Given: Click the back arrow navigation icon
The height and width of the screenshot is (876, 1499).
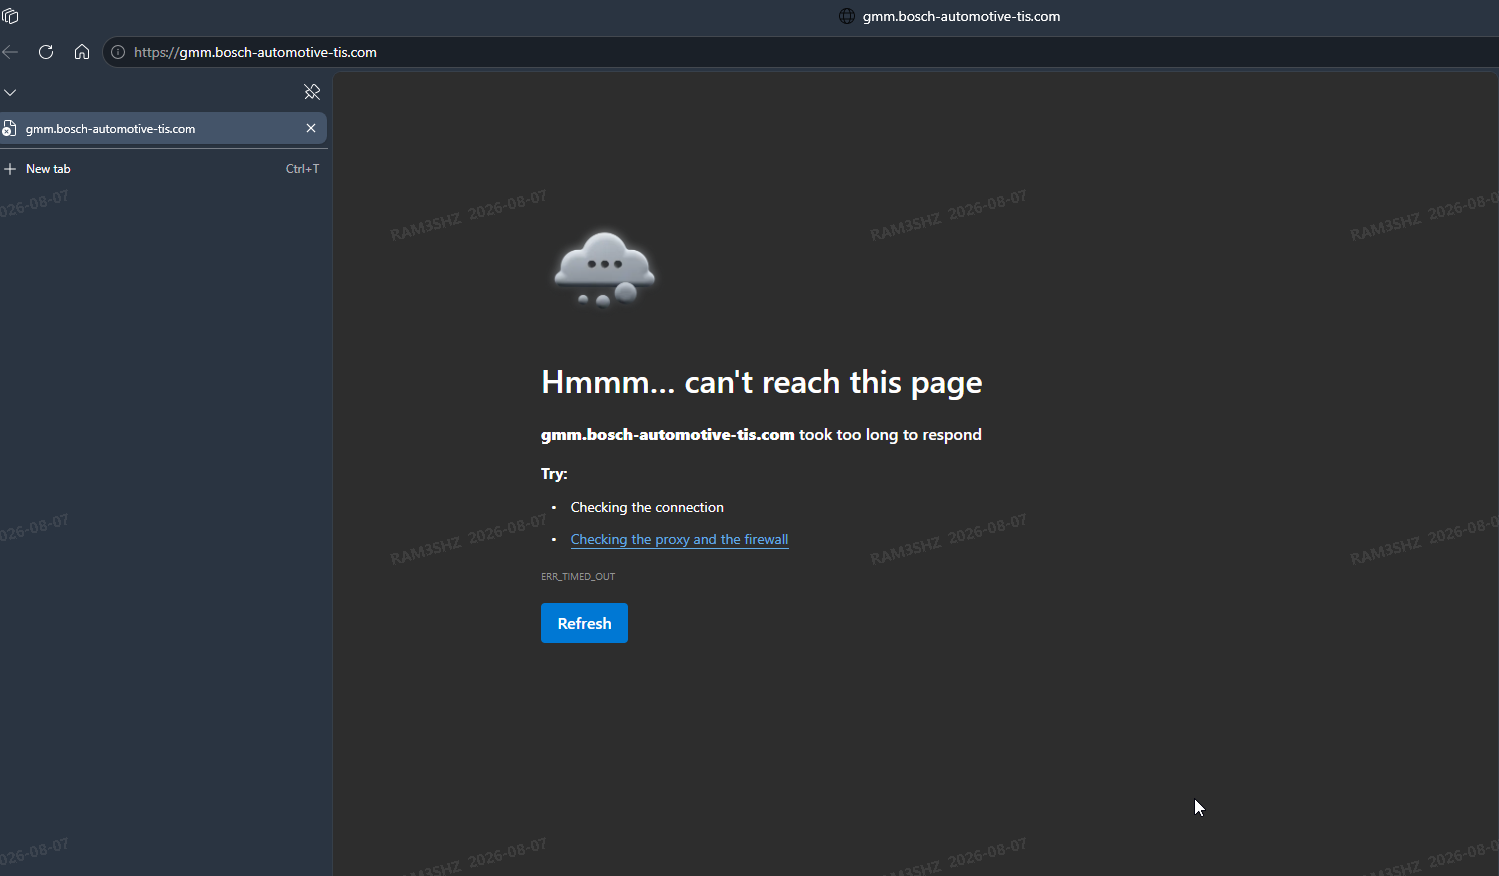Looking at the screenshot, I should point(10,52).
